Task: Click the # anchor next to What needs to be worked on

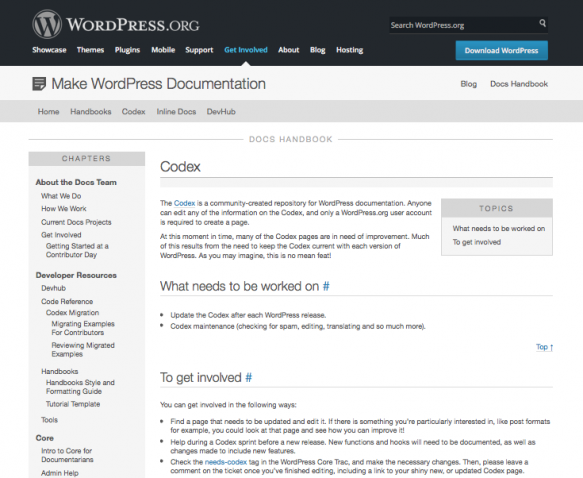Action: tap(326, 286)
